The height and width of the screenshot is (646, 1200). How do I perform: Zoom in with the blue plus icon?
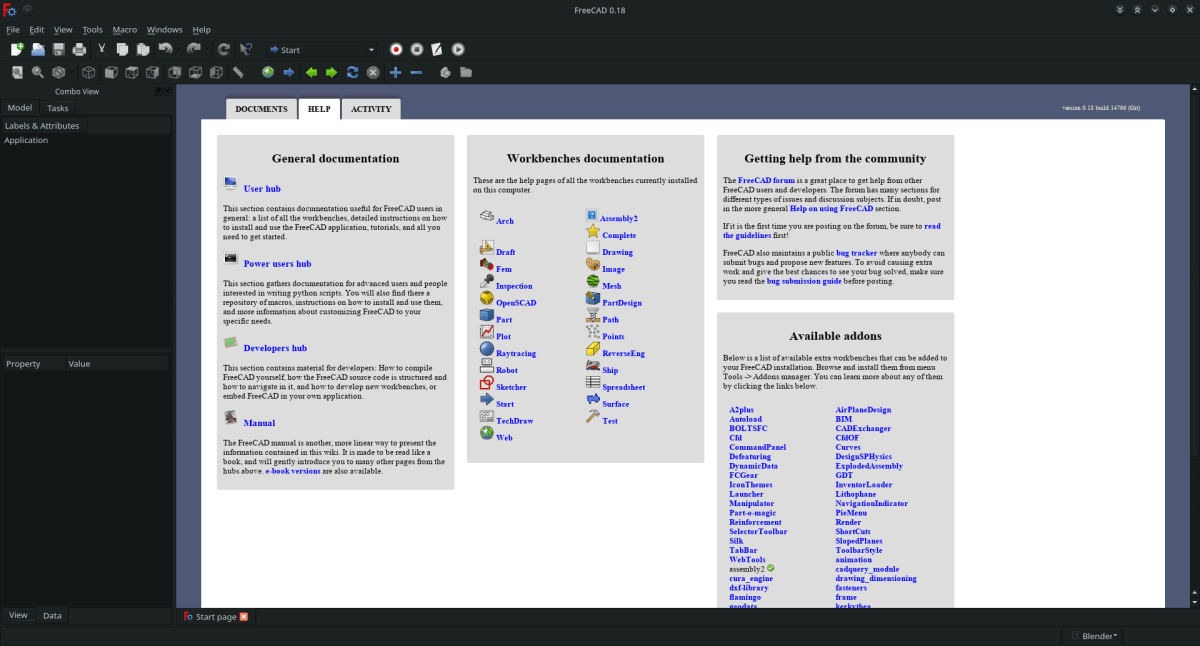pos(395,72)
